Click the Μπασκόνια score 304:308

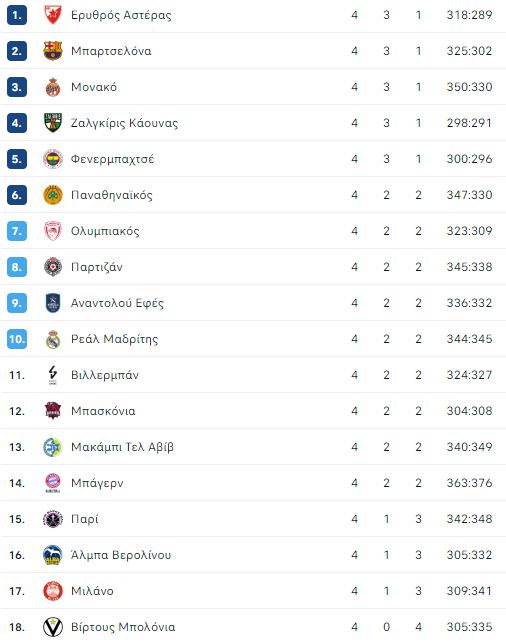[470, 411]
